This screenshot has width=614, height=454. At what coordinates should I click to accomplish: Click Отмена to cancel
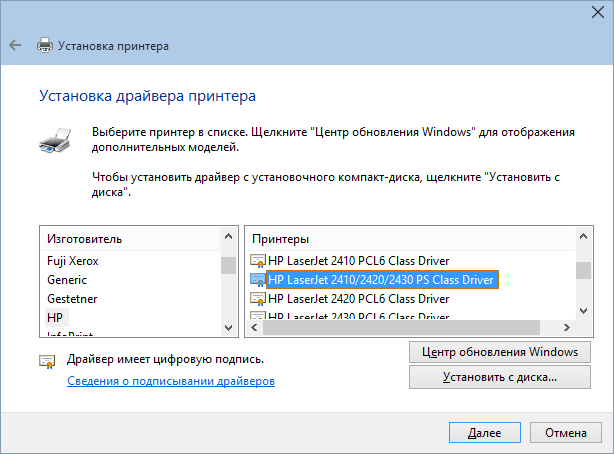coord(566,432)
